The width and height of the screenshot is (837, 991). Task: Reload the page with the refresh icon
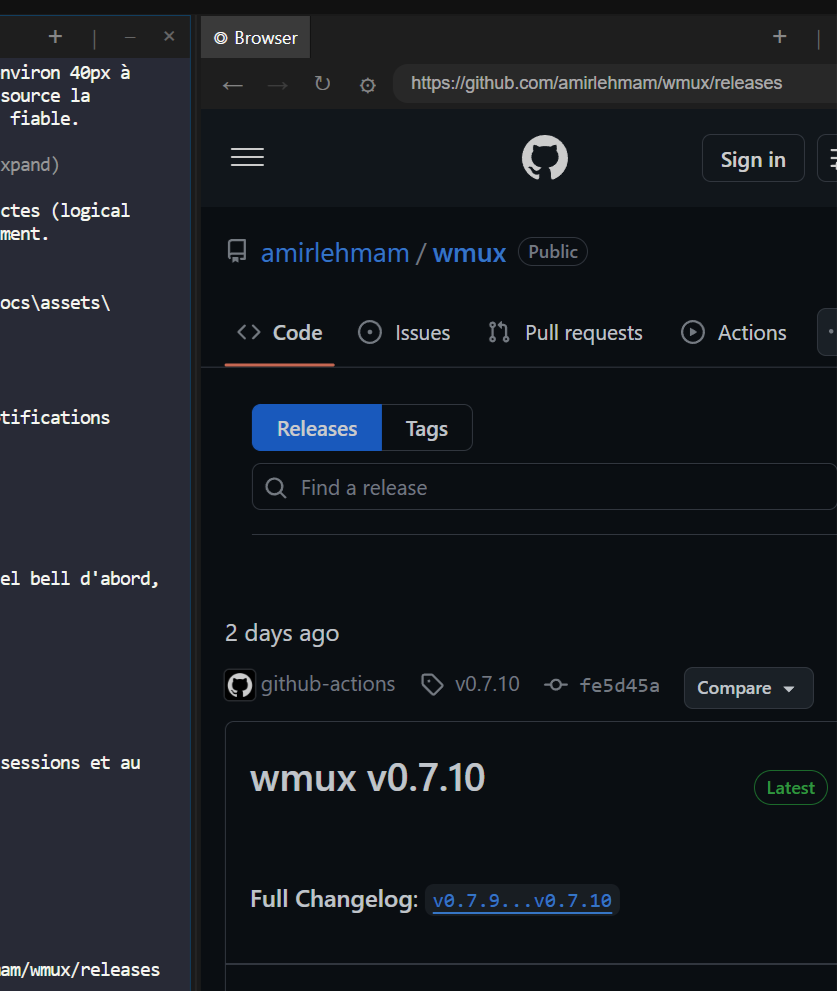(322, 83)
